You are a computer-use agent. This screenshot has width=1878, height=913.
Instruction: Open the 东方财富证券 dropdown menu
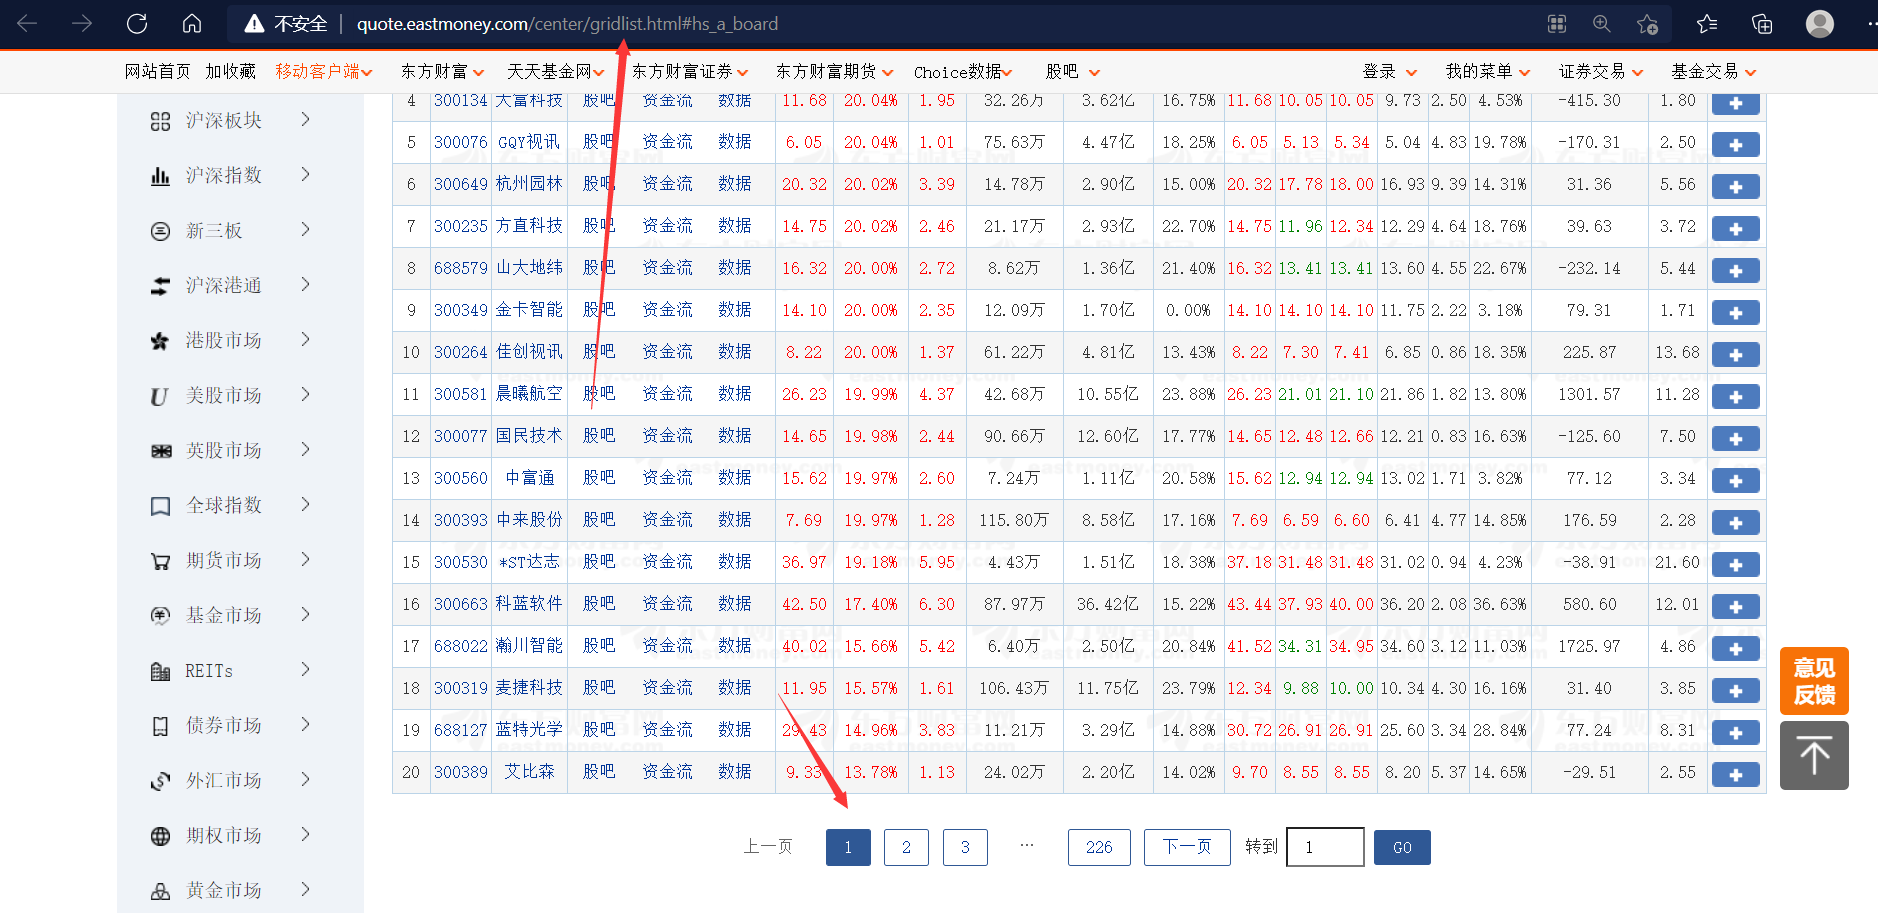690,72
